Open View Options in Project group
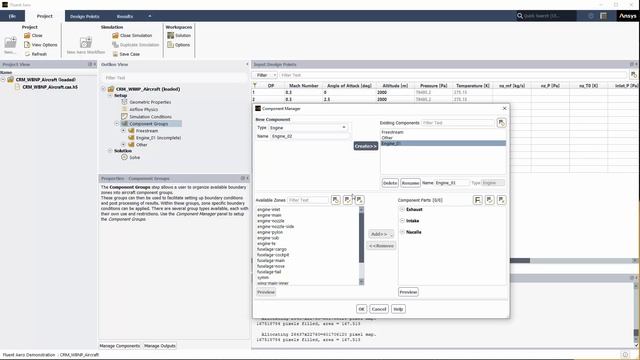 (40, 45)
